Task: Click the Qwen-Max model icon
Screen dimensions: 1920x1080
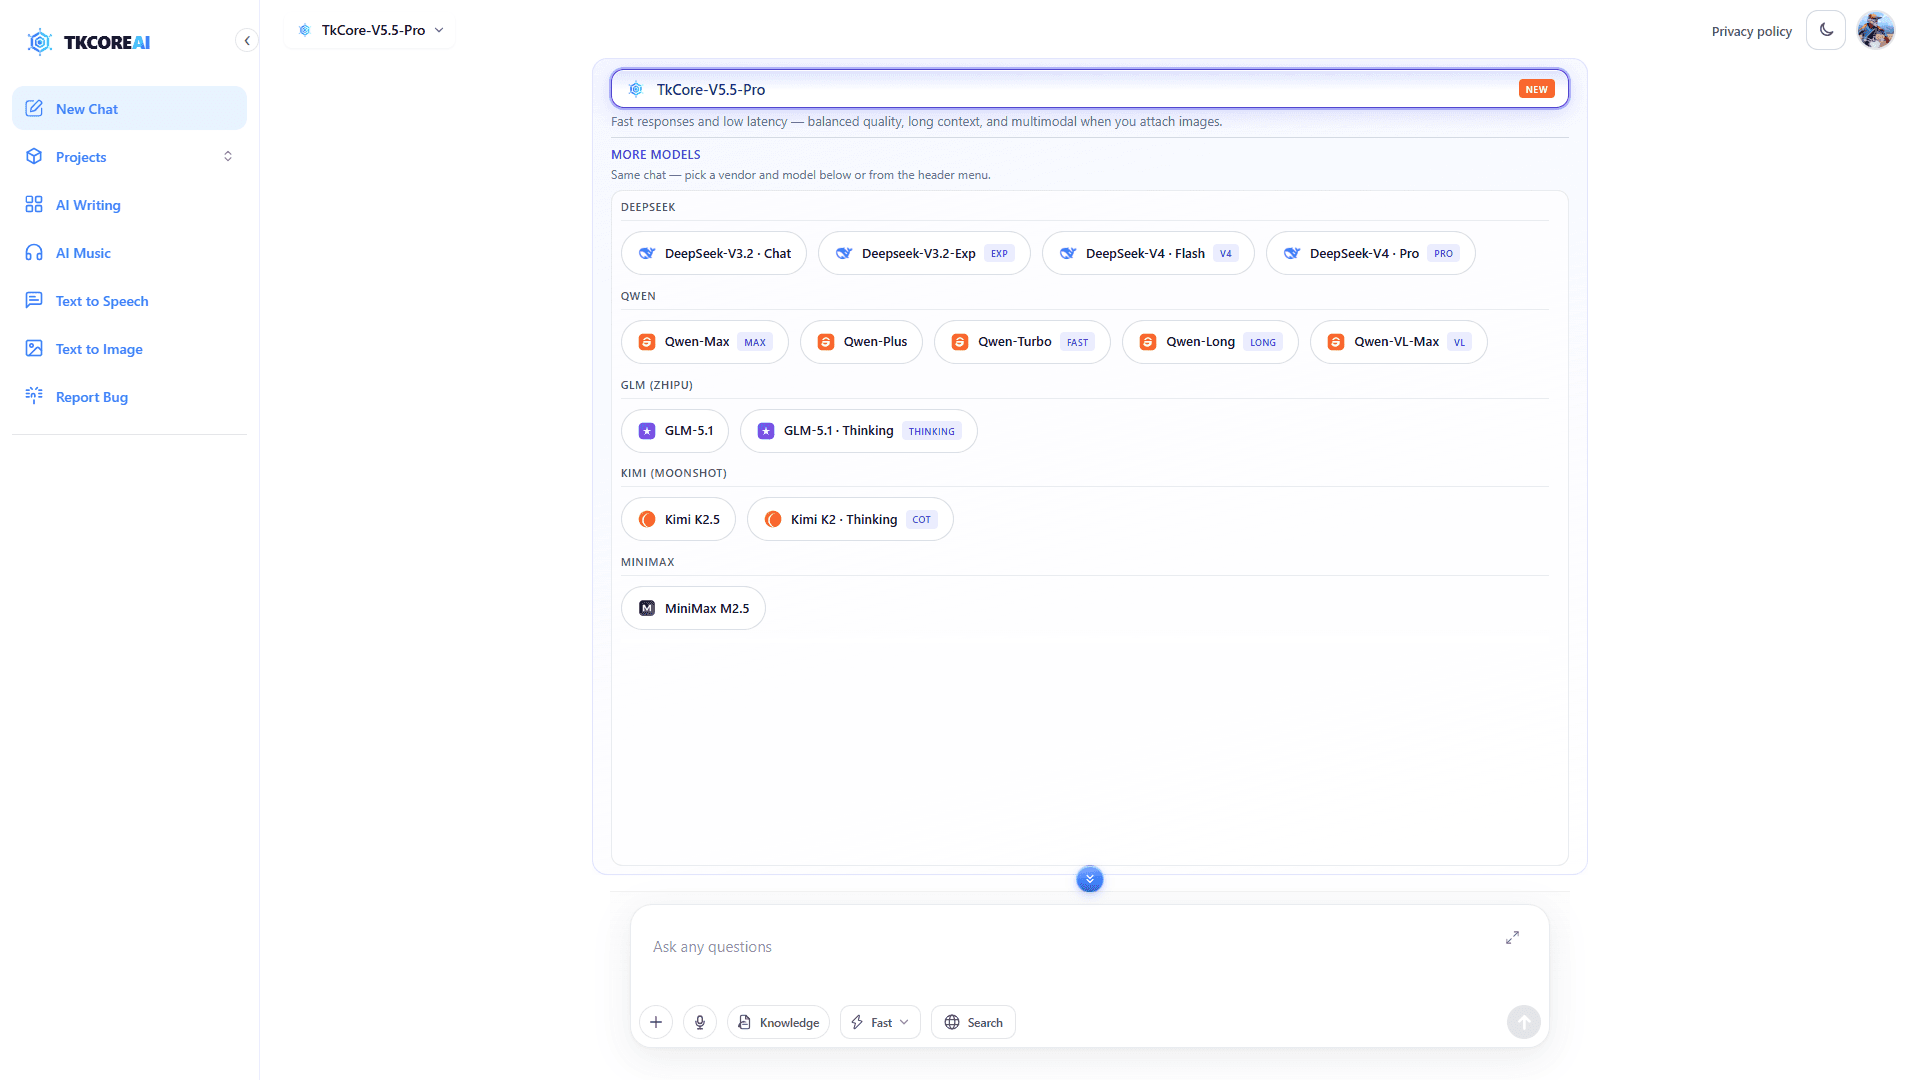Action: (647, 342)
